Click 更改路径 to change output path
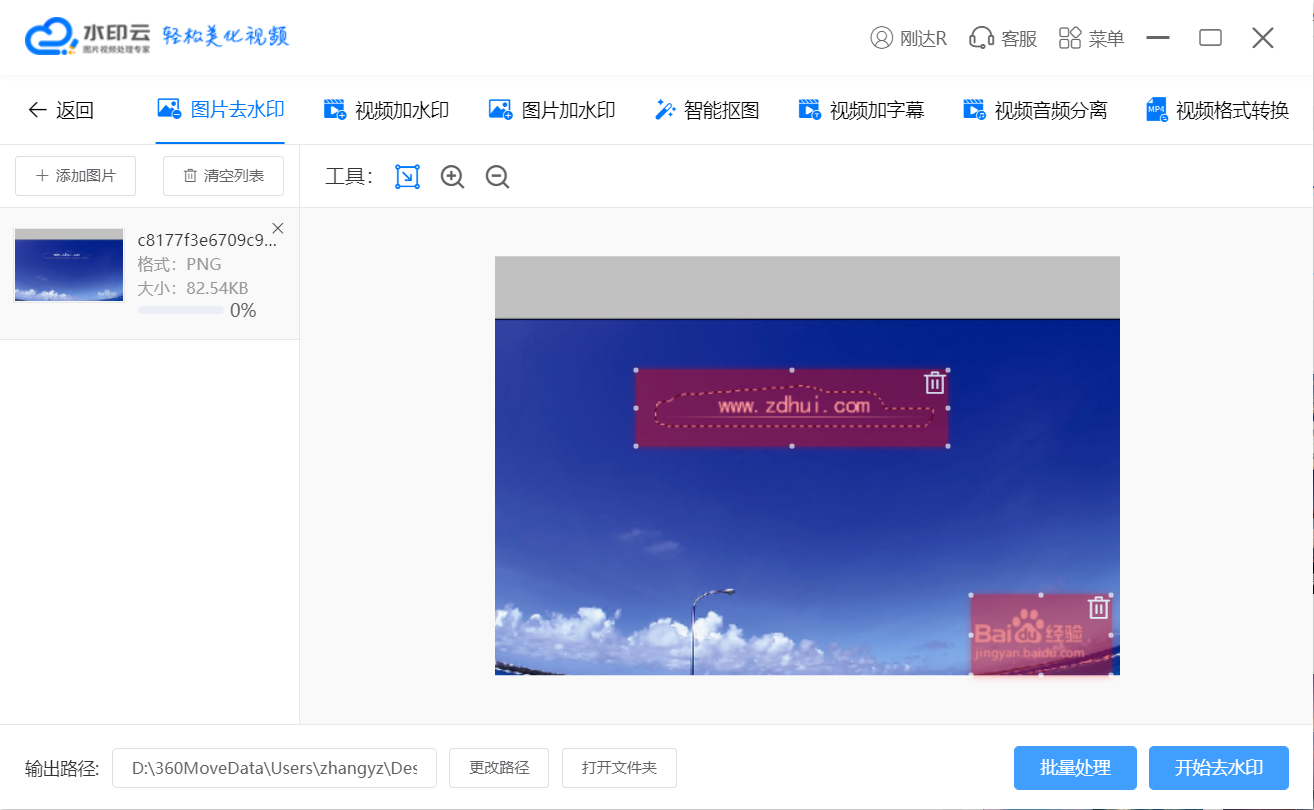Viewport: 1314px width, 810px height. click(499, 768)
